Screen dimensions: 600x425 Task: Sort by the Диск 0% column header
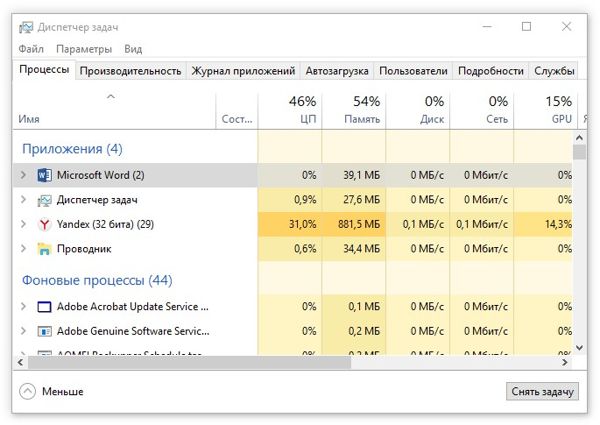(x=417, y=111)
